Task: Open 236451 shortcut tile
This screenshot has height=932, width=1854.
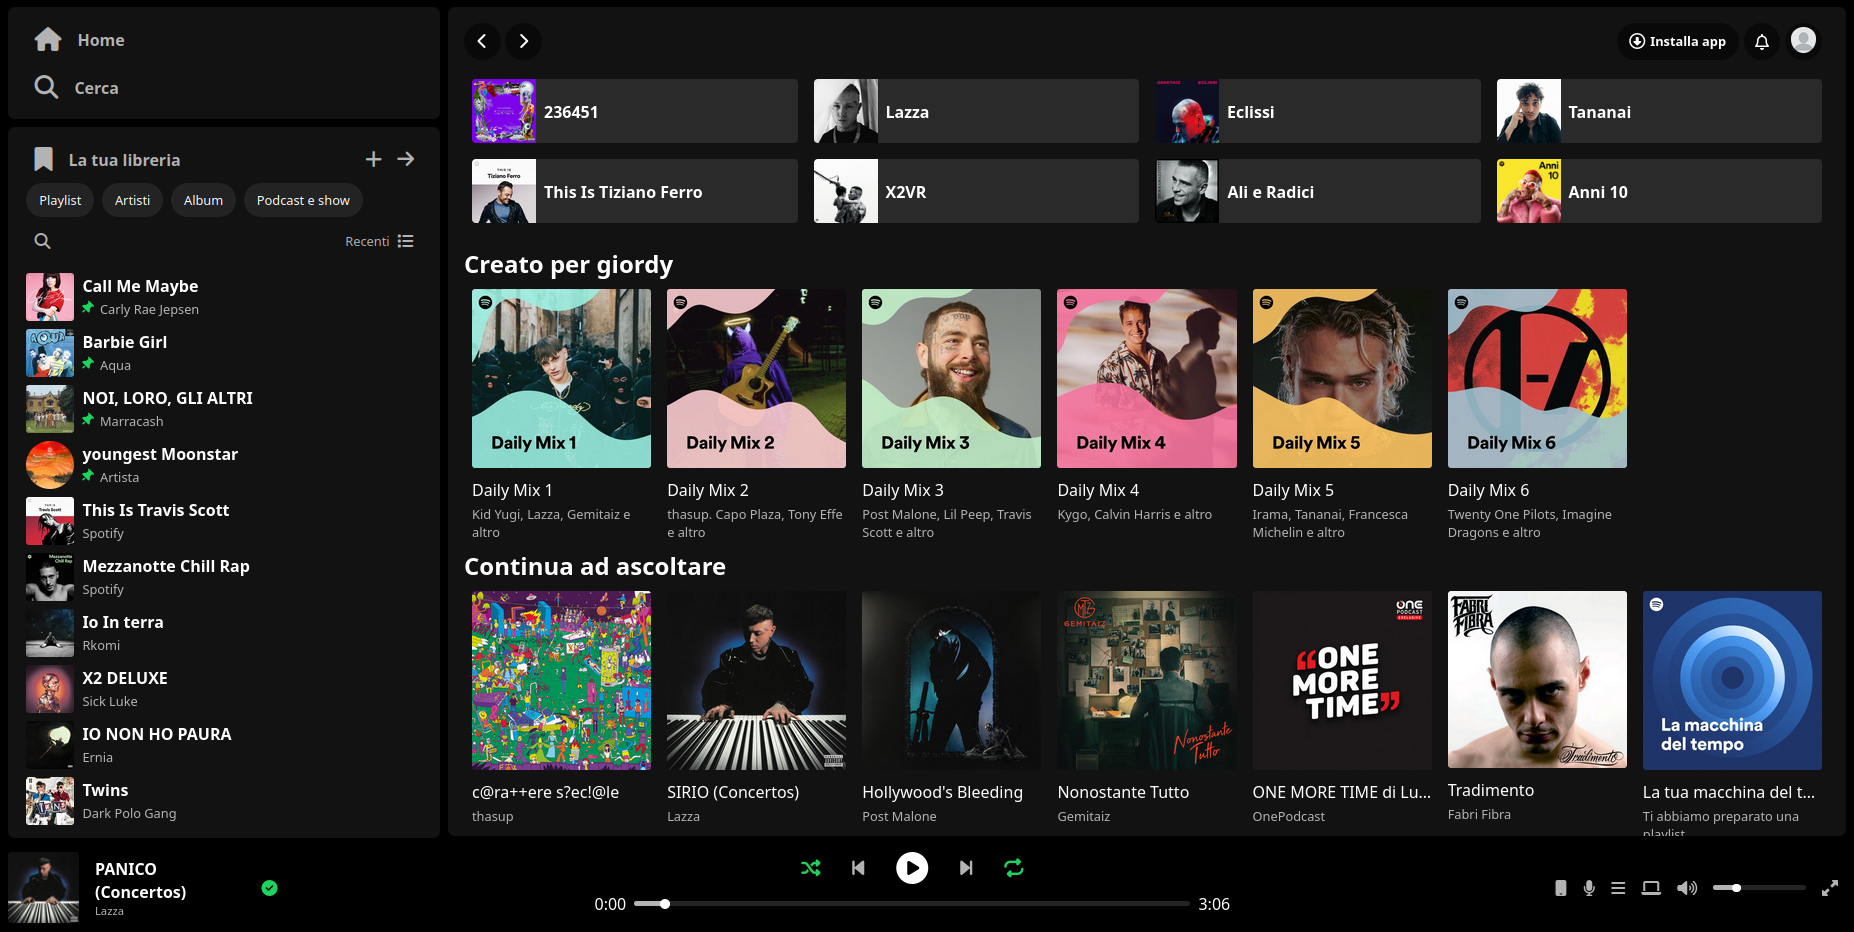Action: click(635, 111)
